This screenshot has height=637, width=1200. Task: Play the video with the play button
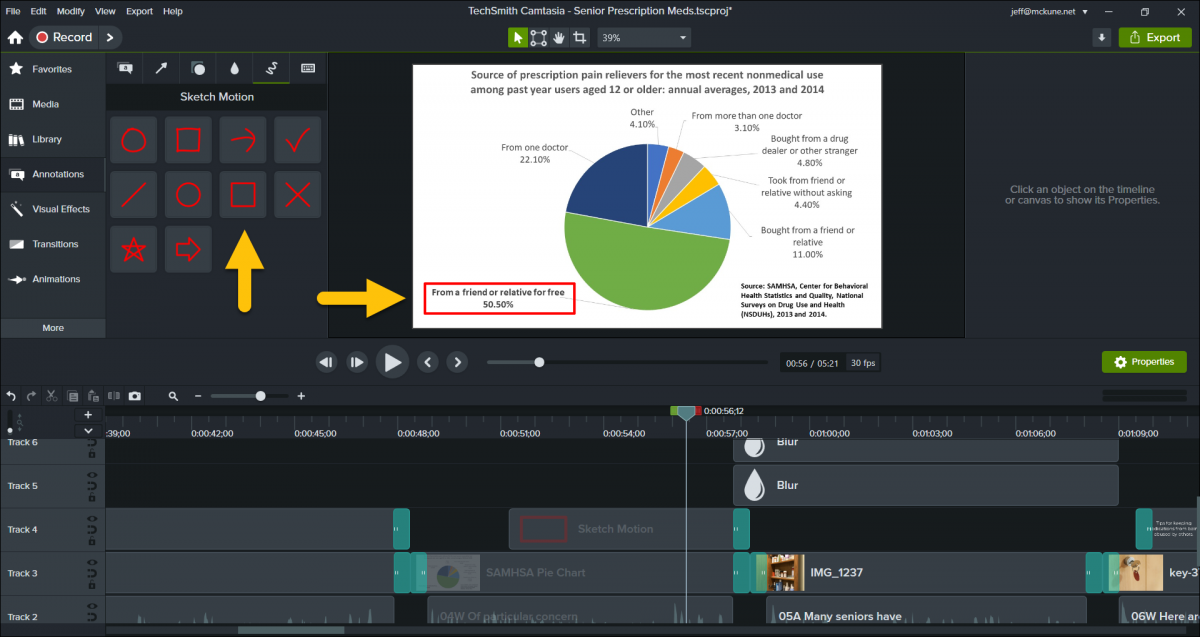(392, 362)
